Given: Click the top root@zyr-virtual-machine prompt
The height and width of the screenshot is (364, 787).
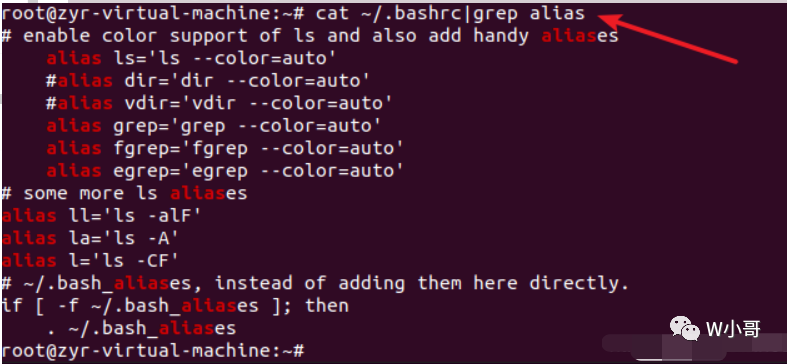Looking at the screenshot, I should pyautogui.click(x=153, y=13).
